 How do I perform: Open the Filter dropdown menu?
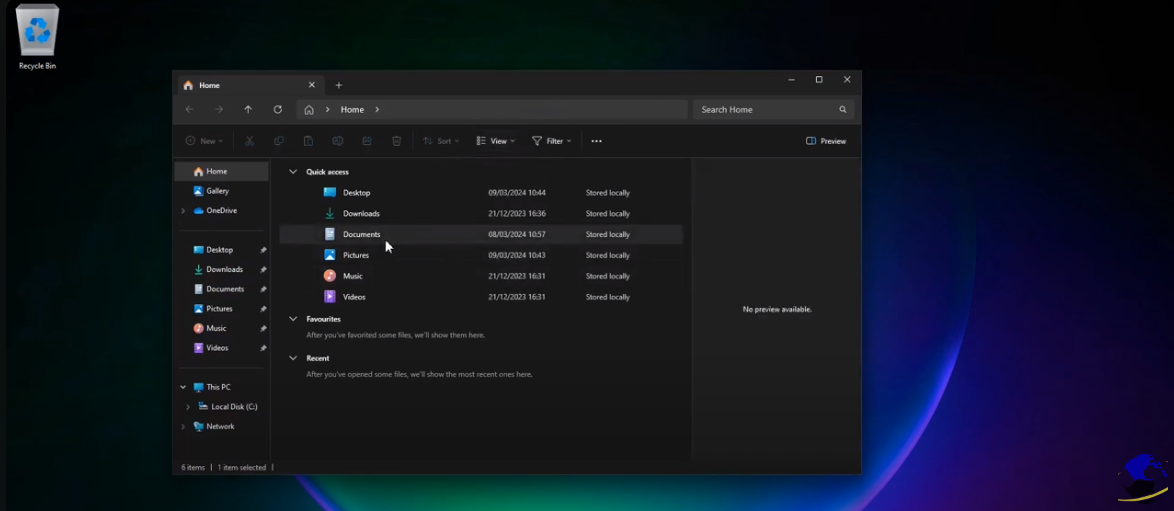point(552,141)
